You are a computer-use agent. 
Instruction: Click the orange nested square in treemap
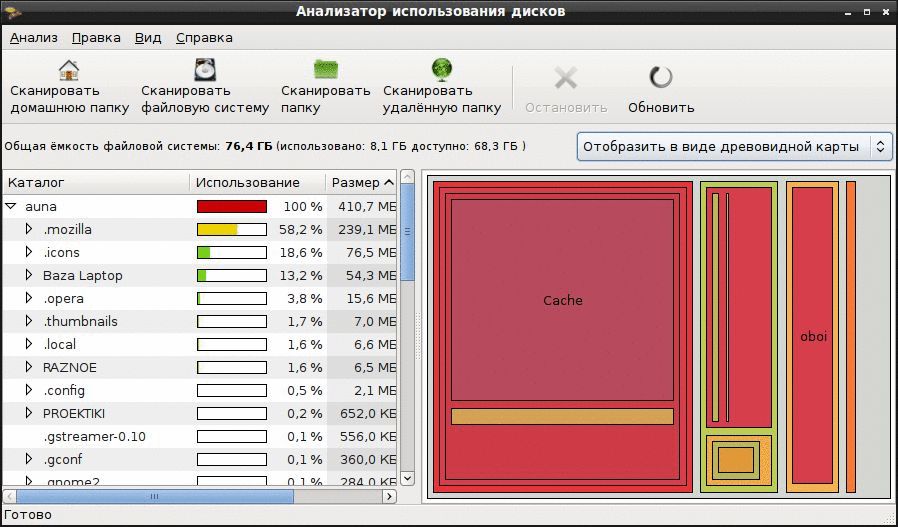(x=735, y=460)
